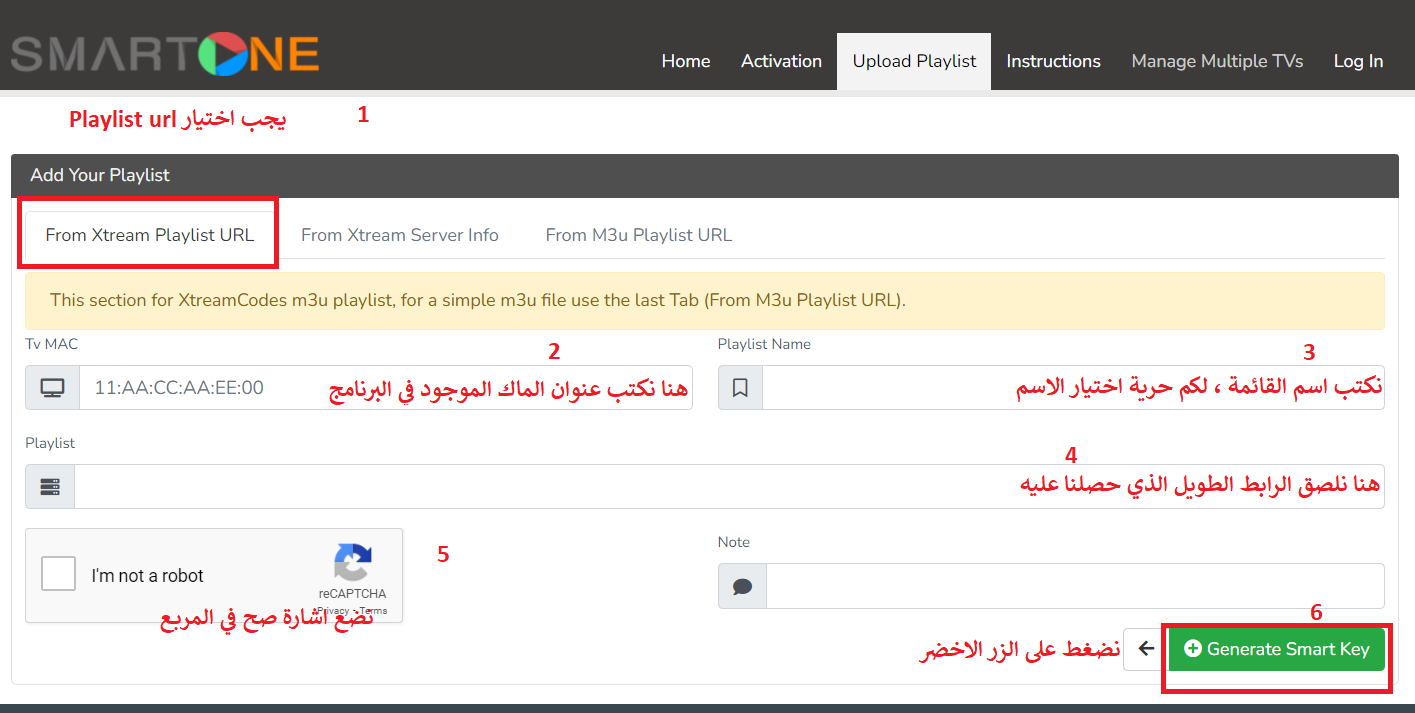1415x713 pixels.
Task: Focus the Tv MAC input field
Action: tap(200, 388)
